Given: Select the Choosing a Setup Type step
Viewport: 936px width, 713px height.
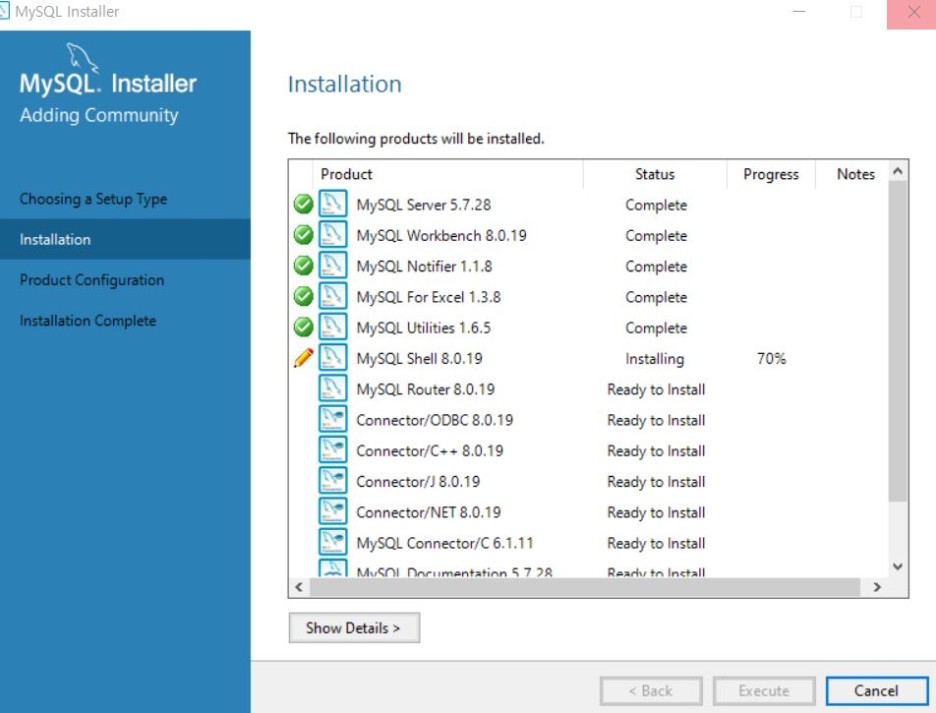Looking at the screenshot, I should [93, 199].
